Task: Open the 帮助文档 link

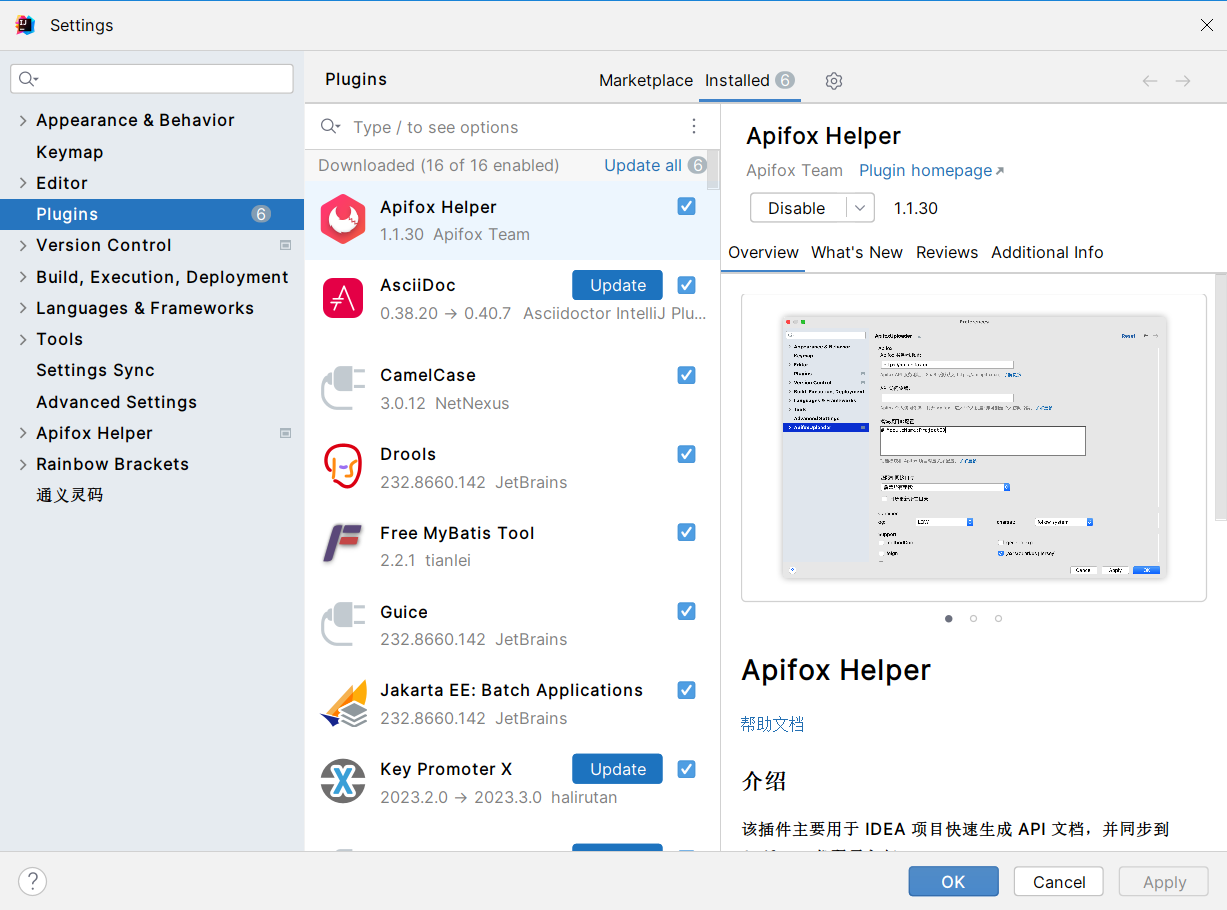Action: pyautogui.click(x=772, y=724)
